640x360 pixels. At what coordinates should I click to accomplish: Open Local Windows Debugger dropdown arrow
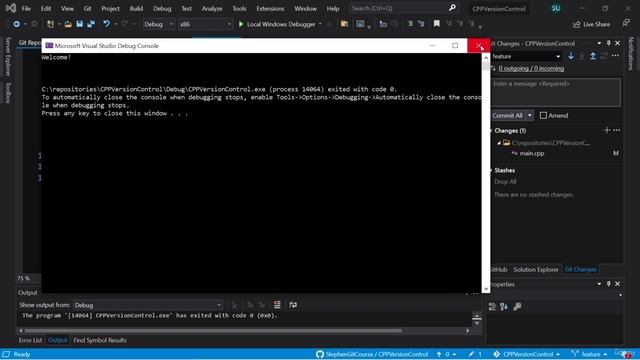coord(320,24)
